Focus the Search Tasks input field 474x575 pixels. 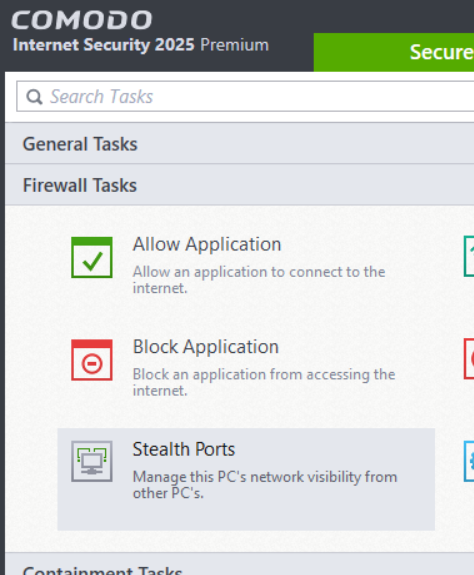coord(245,97)
